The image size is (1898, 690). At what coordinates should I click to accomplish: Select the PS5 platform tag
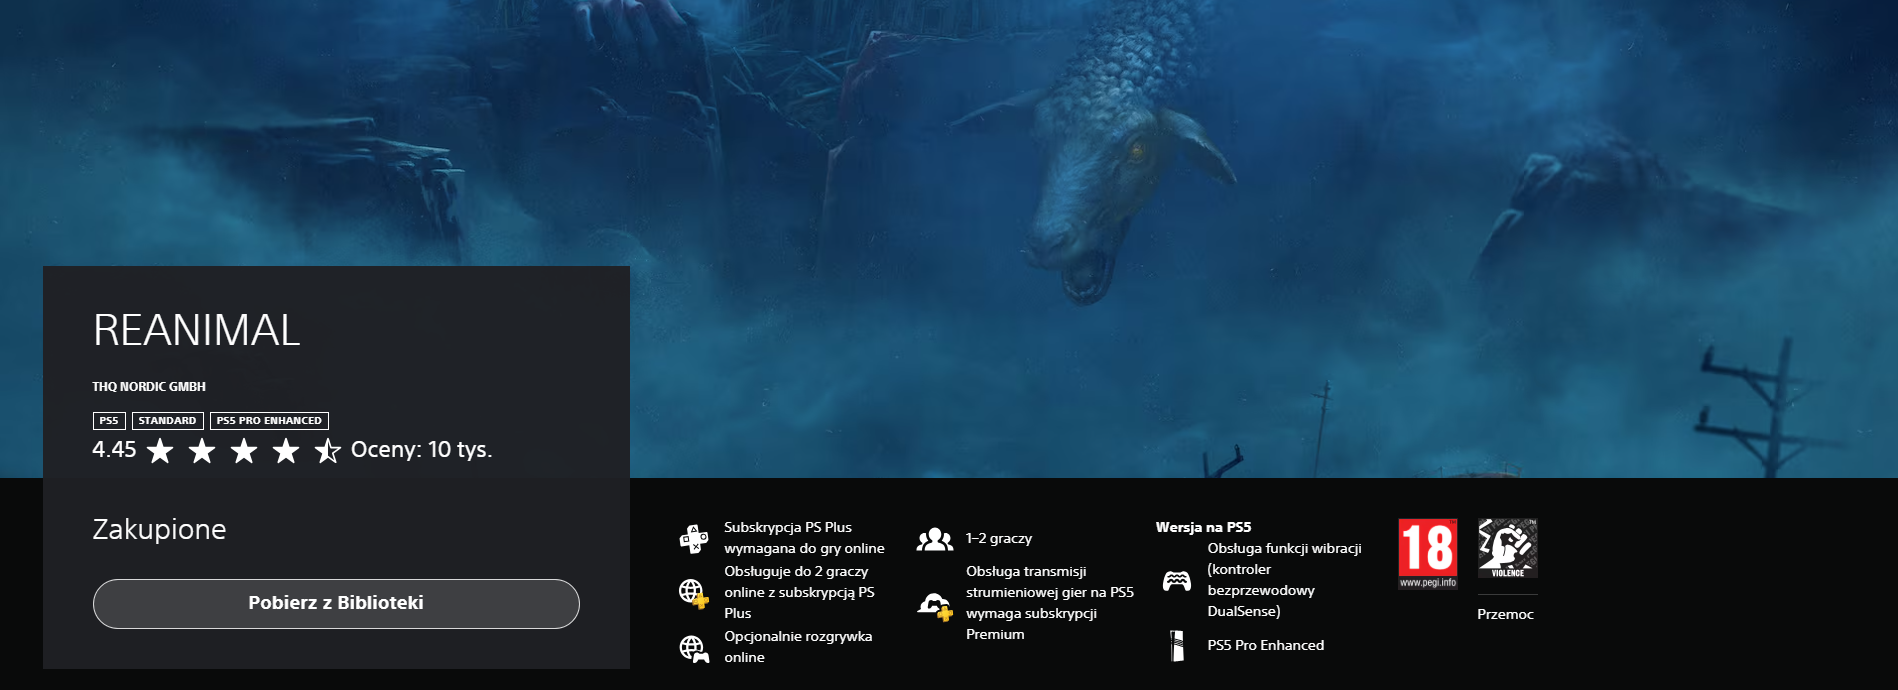pos(109,421)
